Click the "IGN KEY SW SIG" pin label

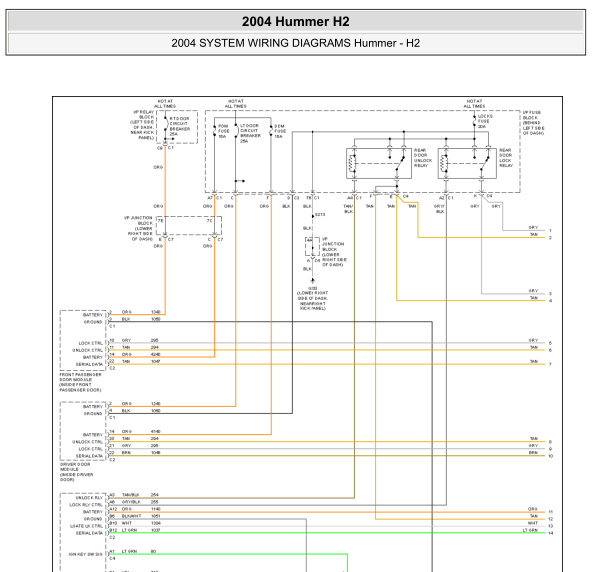click(86, 554)
